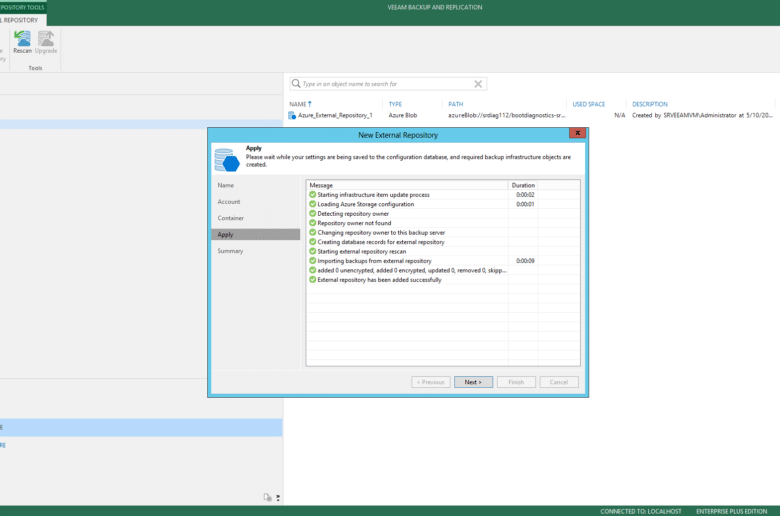Click success icon for Starting external repository rescan
Viewport: 780px width, 516px height.
tap(312, 251)
